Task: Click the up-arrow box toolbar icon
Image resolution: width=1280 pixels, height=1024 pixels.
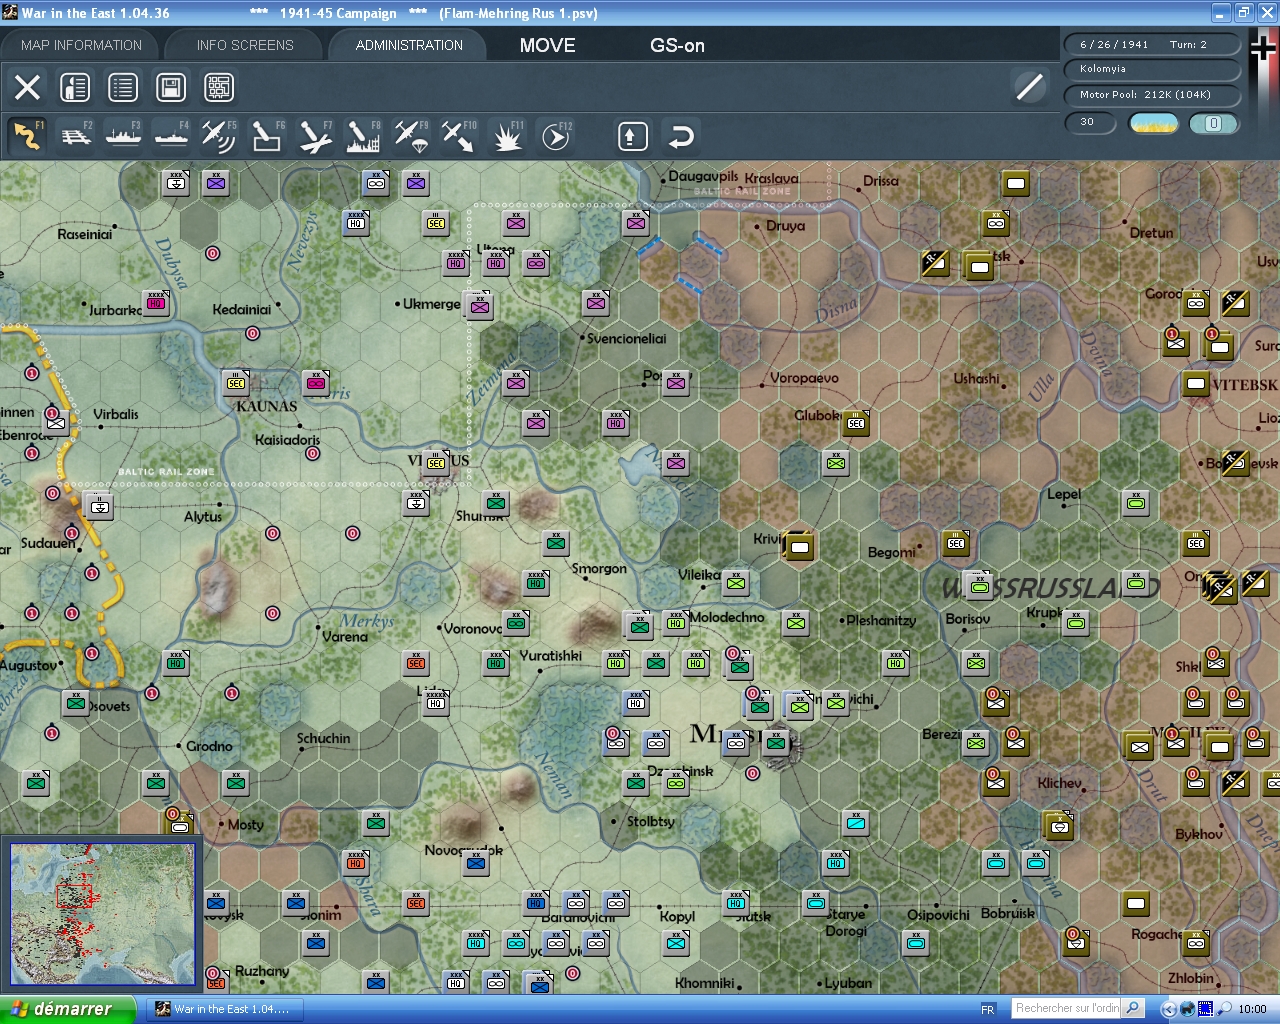Action: pyautogui.click(x=632, y=136)
